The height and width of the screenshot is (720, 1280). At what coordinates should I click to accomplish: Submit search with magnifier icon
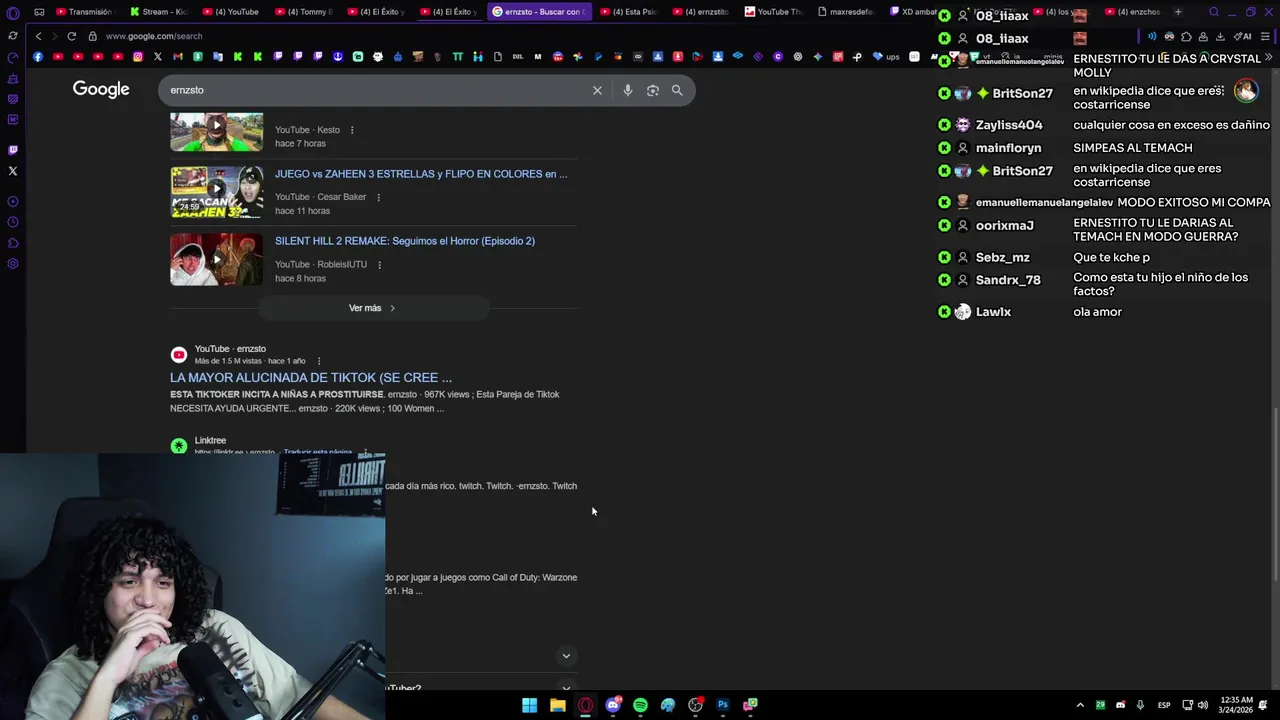677,90
